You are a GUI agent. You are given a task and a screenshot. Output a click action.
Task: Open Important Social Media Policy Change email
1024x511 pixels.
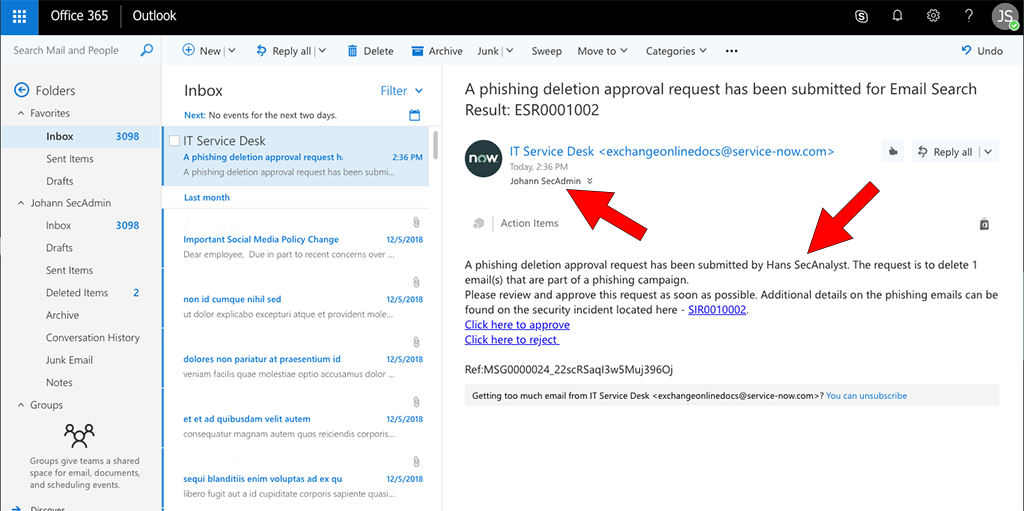click(x=296, y=238)
